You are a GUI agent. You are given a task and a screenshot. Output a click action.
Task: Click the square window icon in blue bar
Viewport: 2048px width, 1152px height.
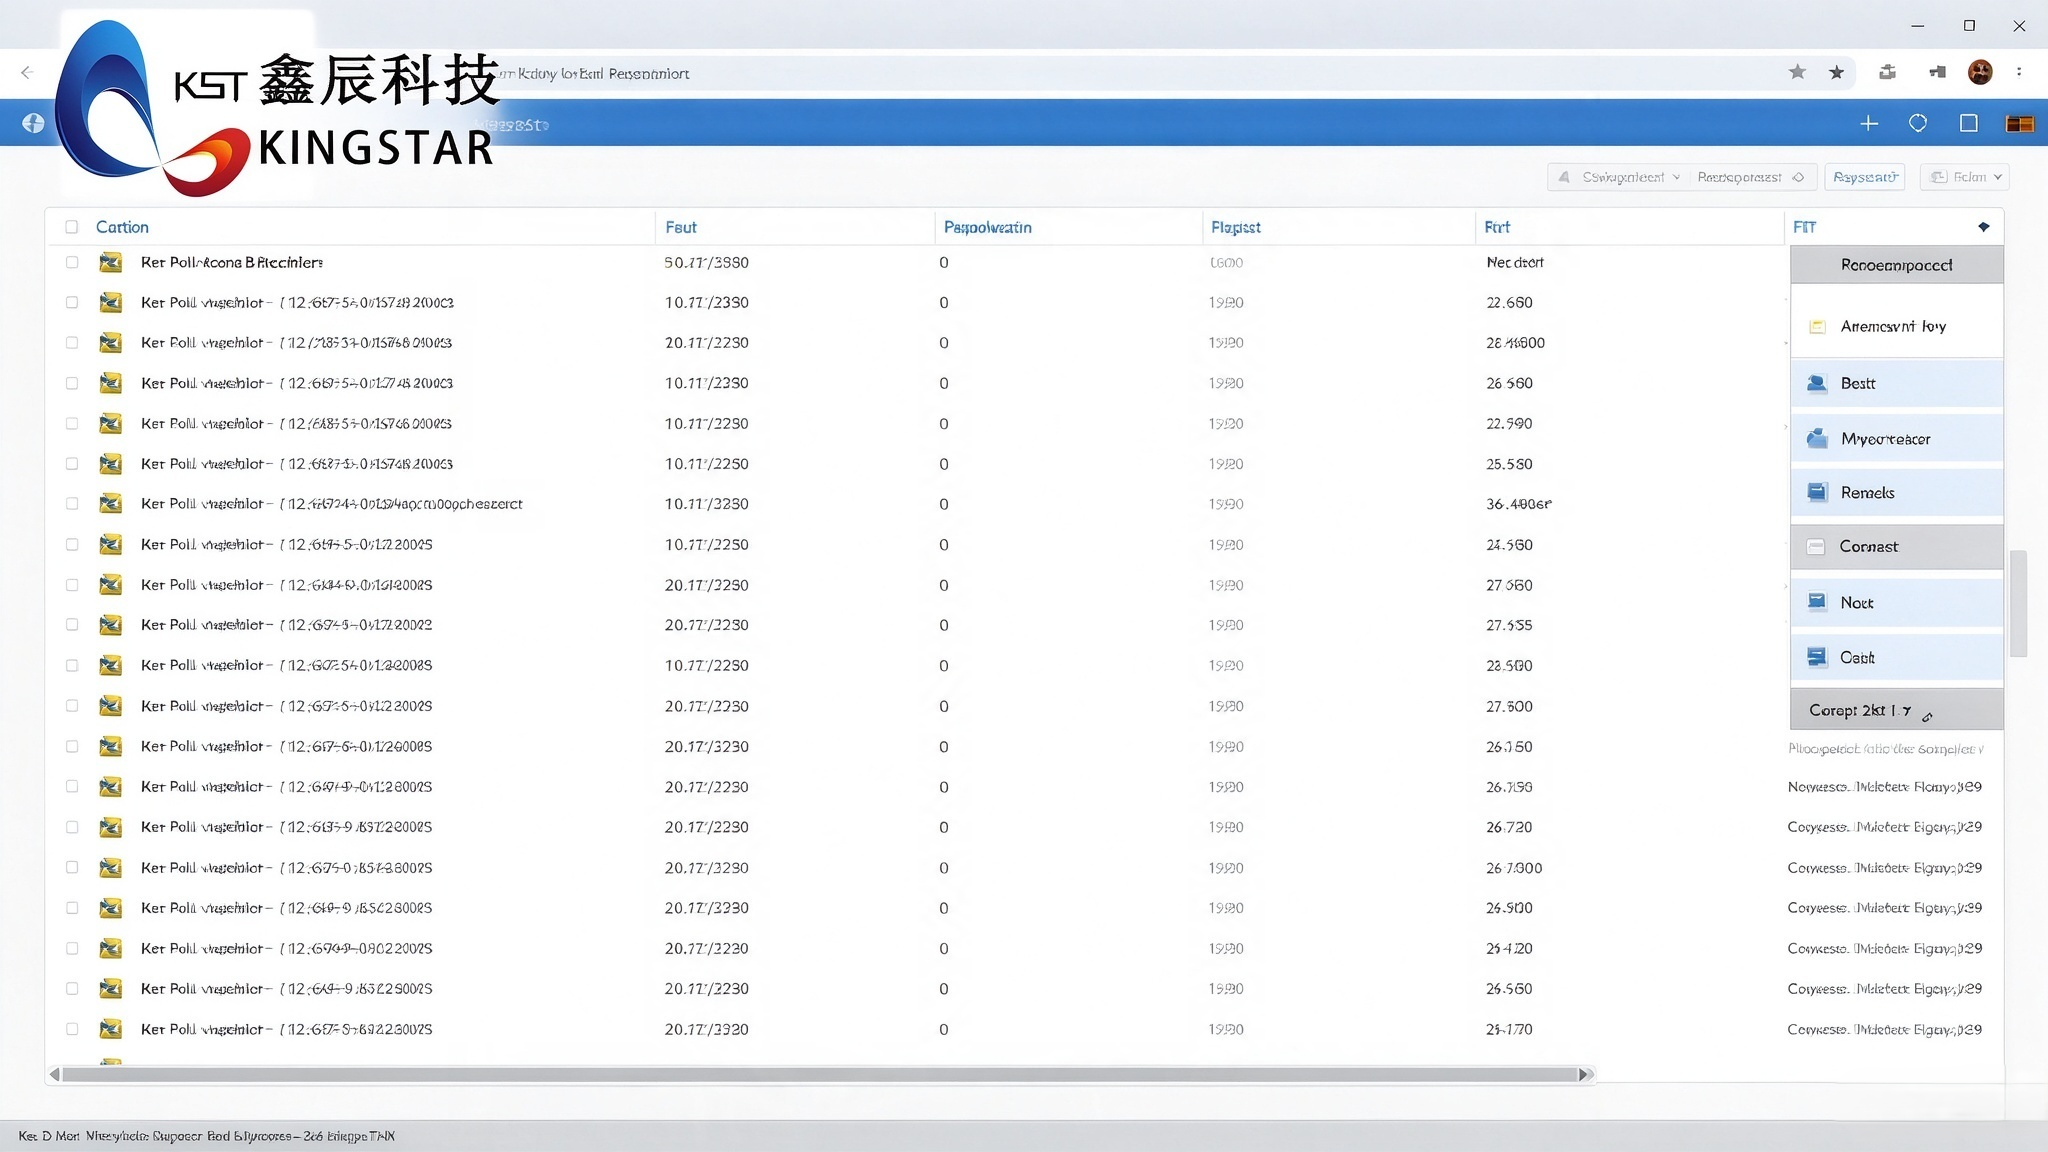(x=1969, y=123)
